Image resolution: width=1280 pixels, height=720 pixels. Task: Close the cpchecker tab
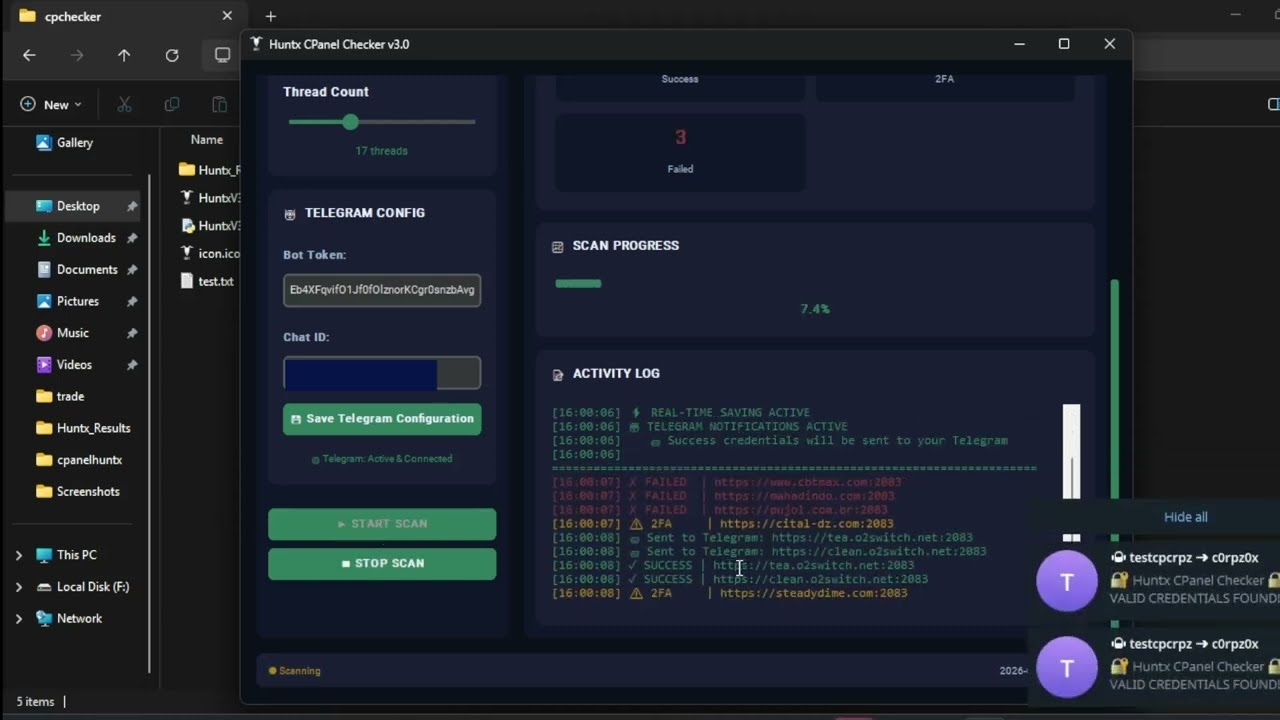[227, 16]
